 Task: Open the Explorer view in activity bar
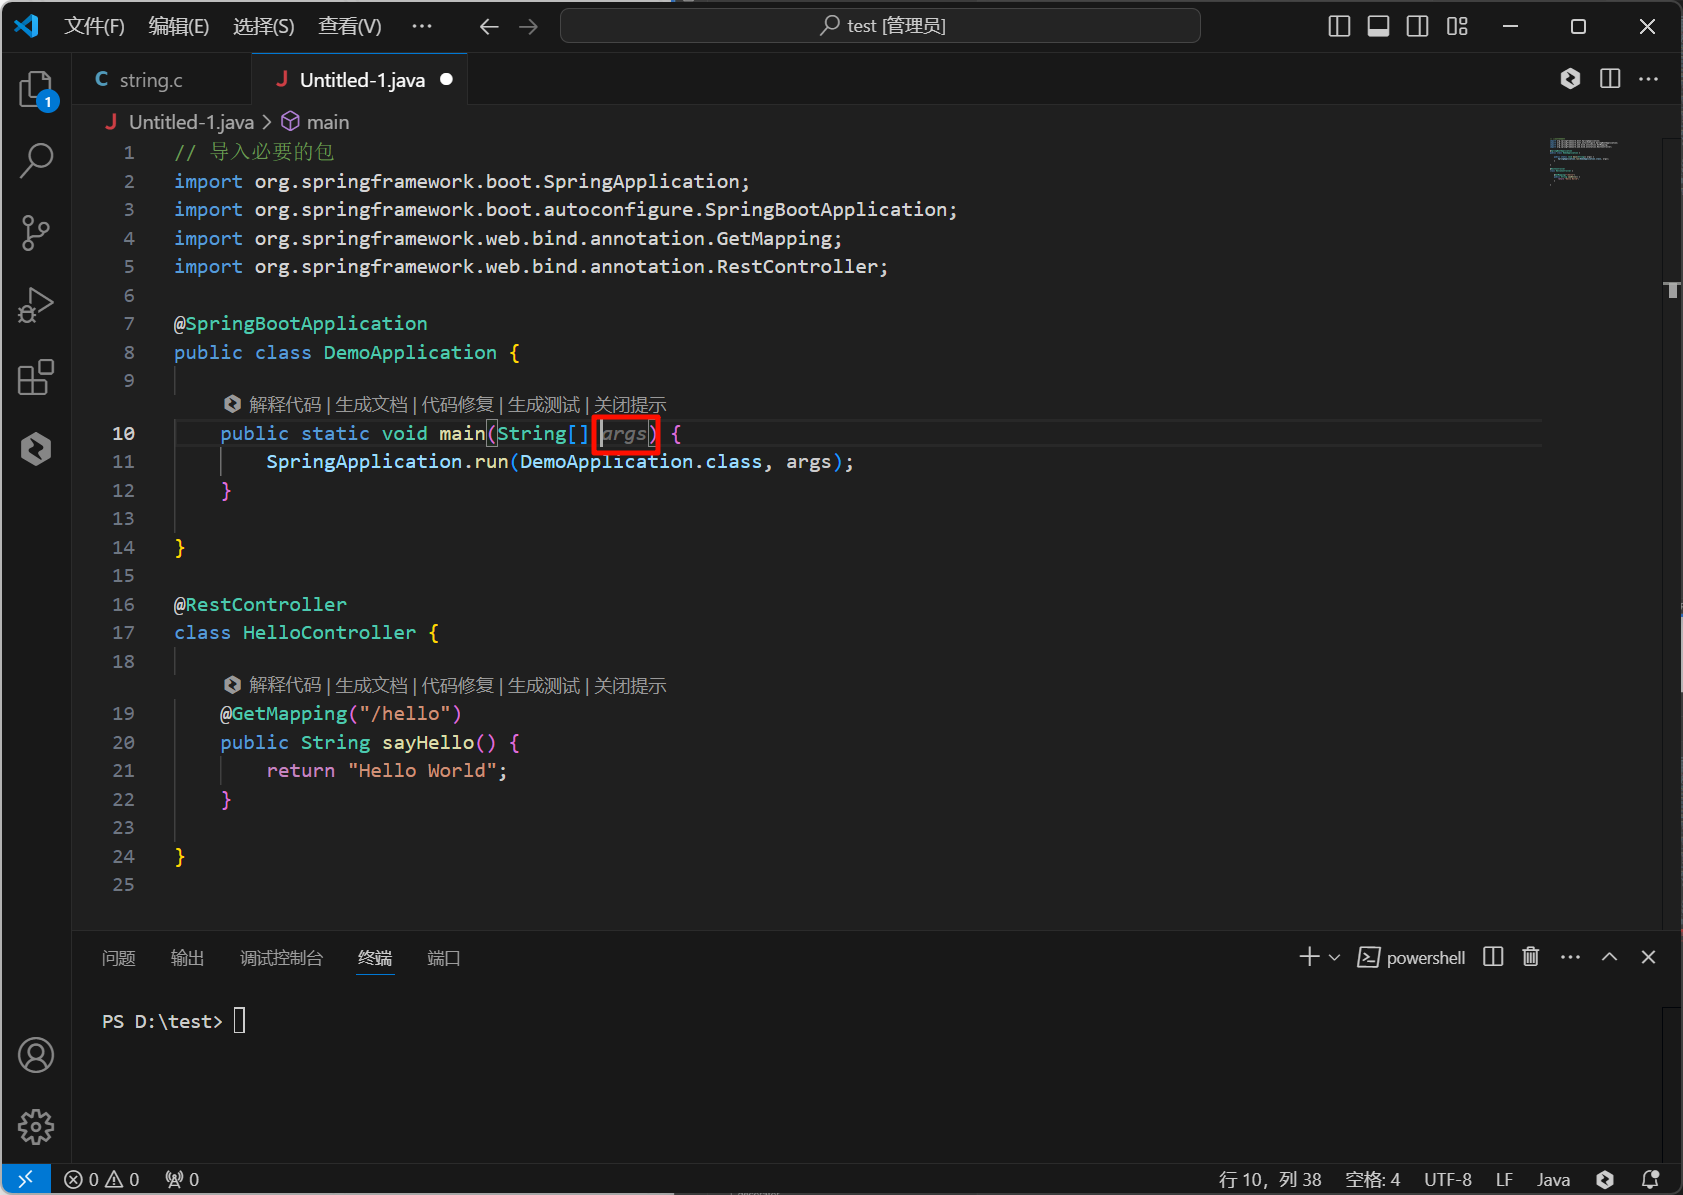coord(36,89)
